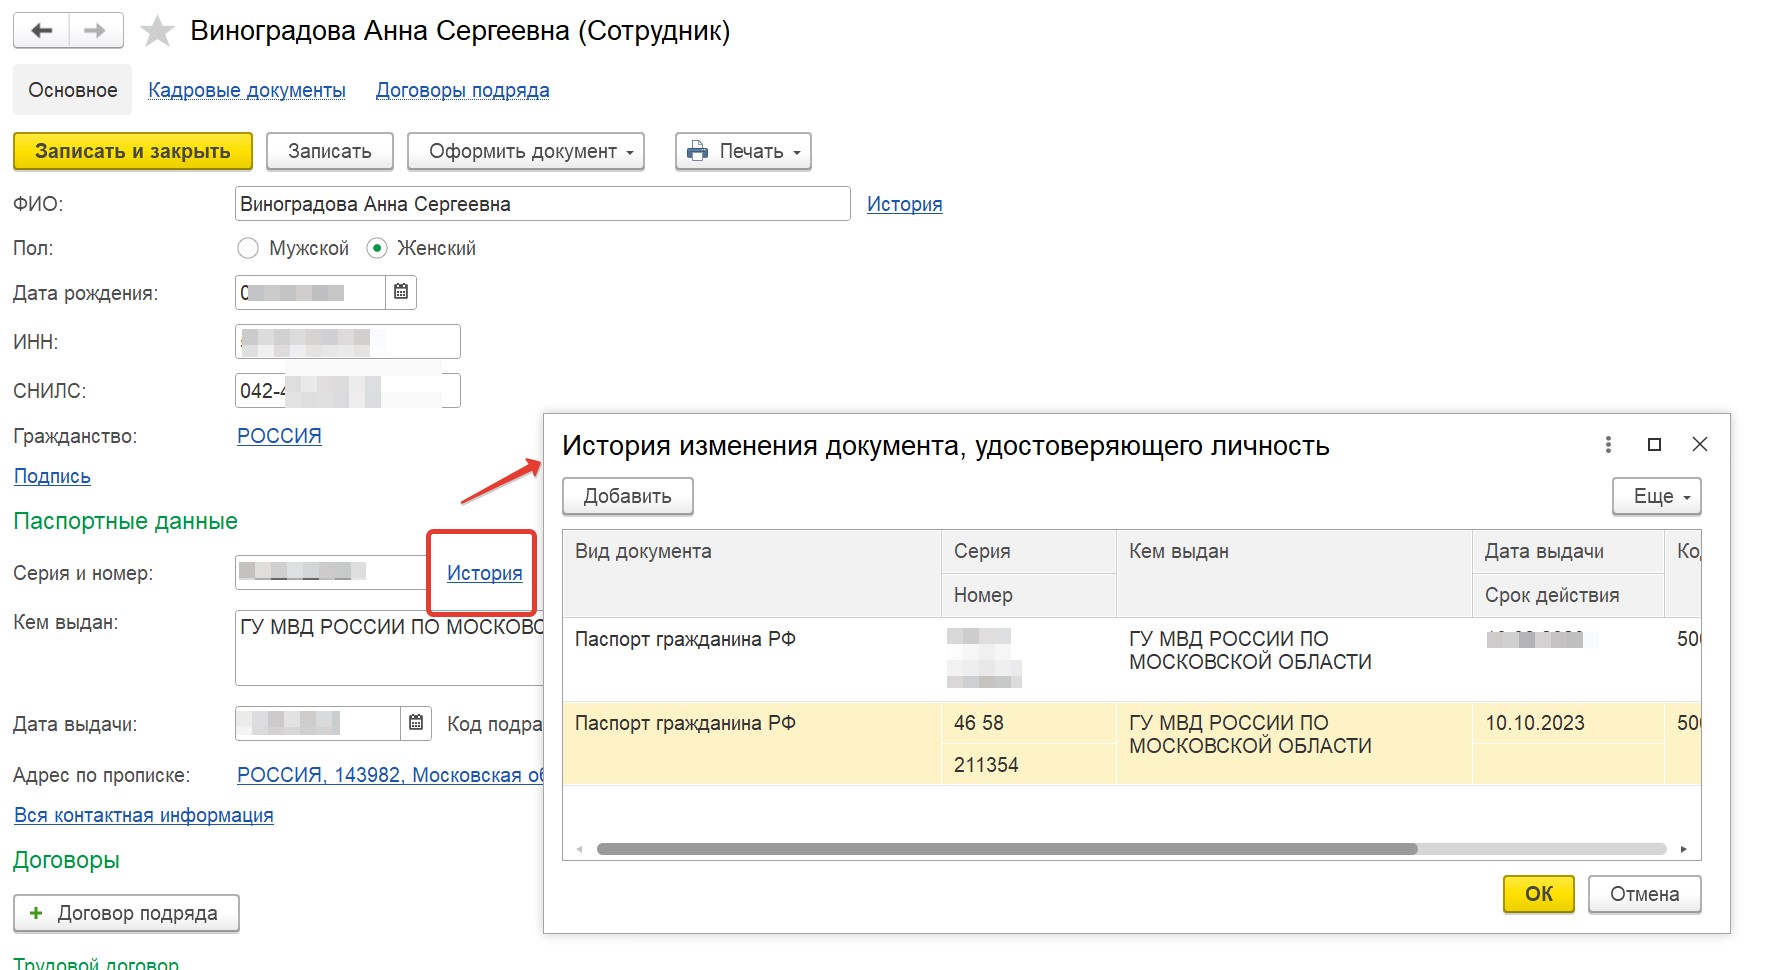Click the green plus Договор подряда button

point(126,913)
